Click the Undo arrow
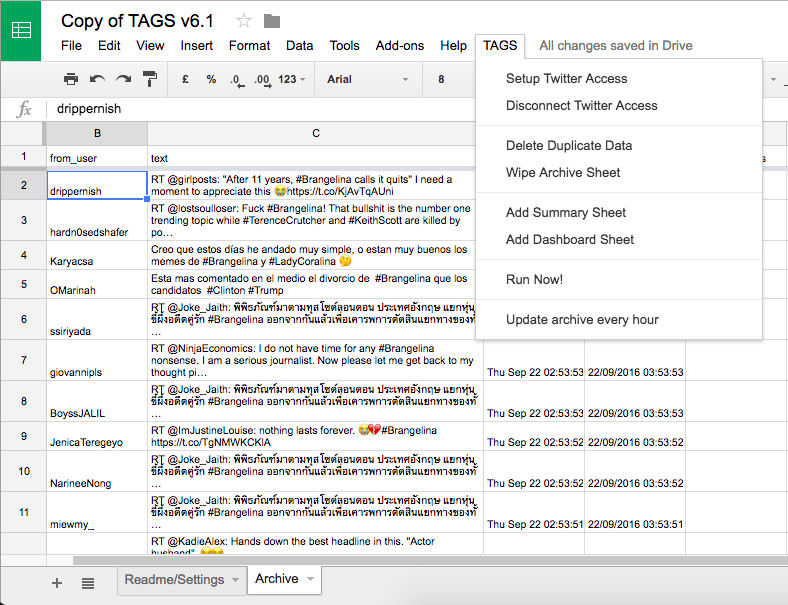 97,79
